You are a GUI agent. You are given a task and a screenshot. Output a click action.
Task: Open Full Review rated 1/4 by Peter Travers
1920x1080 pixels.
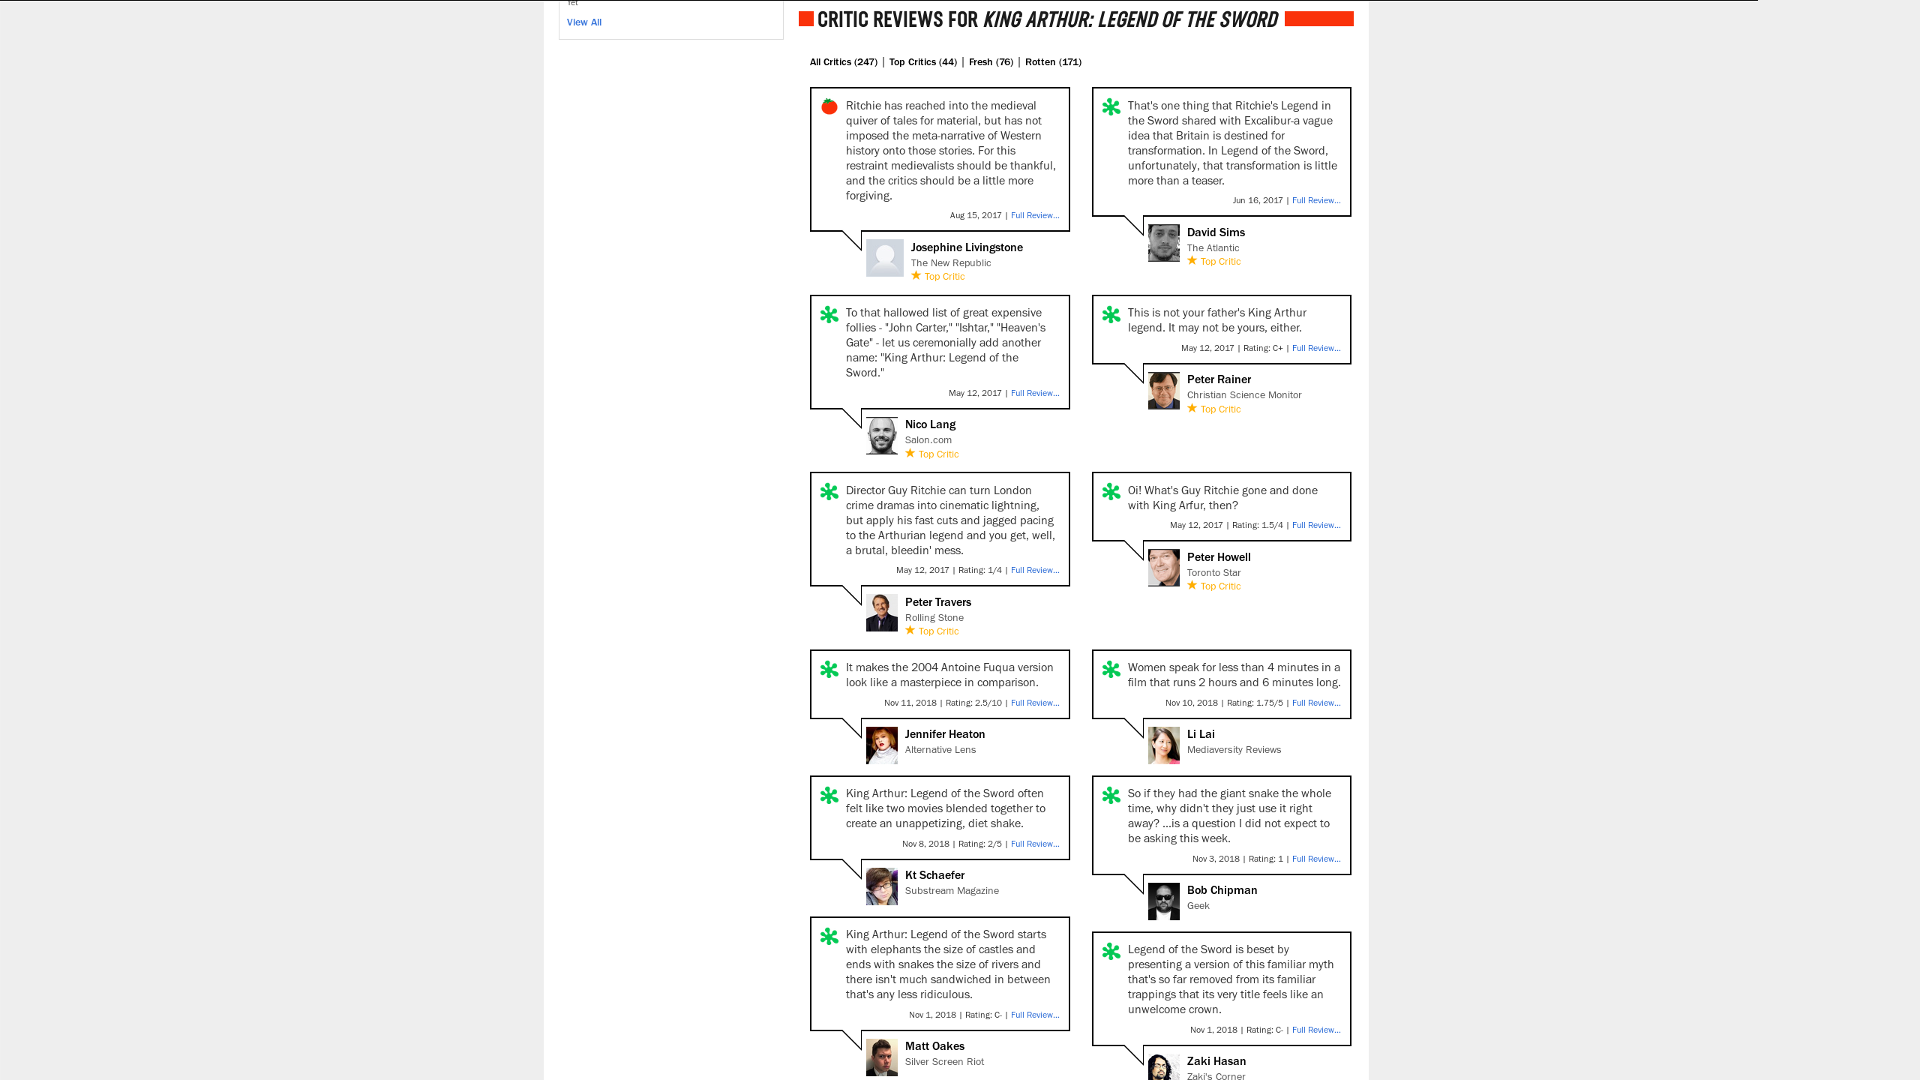click(x=1035, y=570)
